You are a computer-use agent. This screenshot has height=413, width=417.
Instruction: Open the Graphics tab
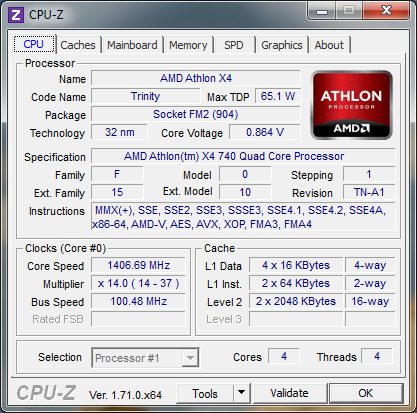pos(282,45)
